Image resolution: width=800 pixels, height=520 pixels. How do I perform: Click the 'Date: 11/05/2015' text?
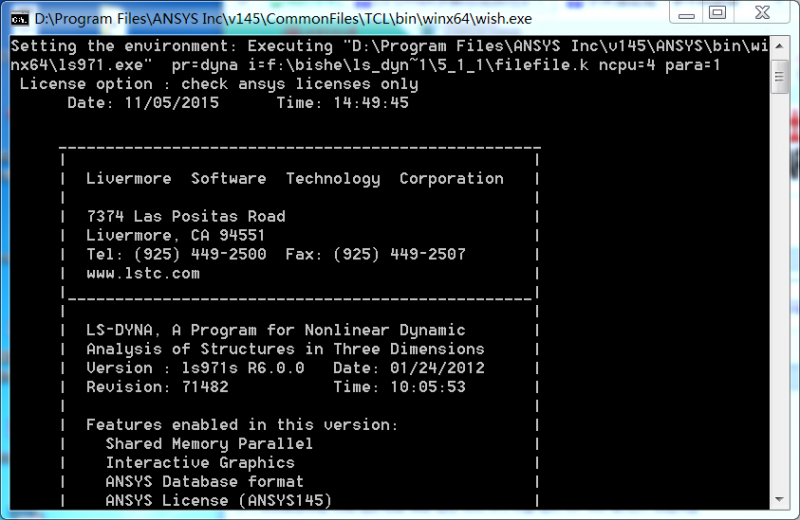(x=143, y=103)
